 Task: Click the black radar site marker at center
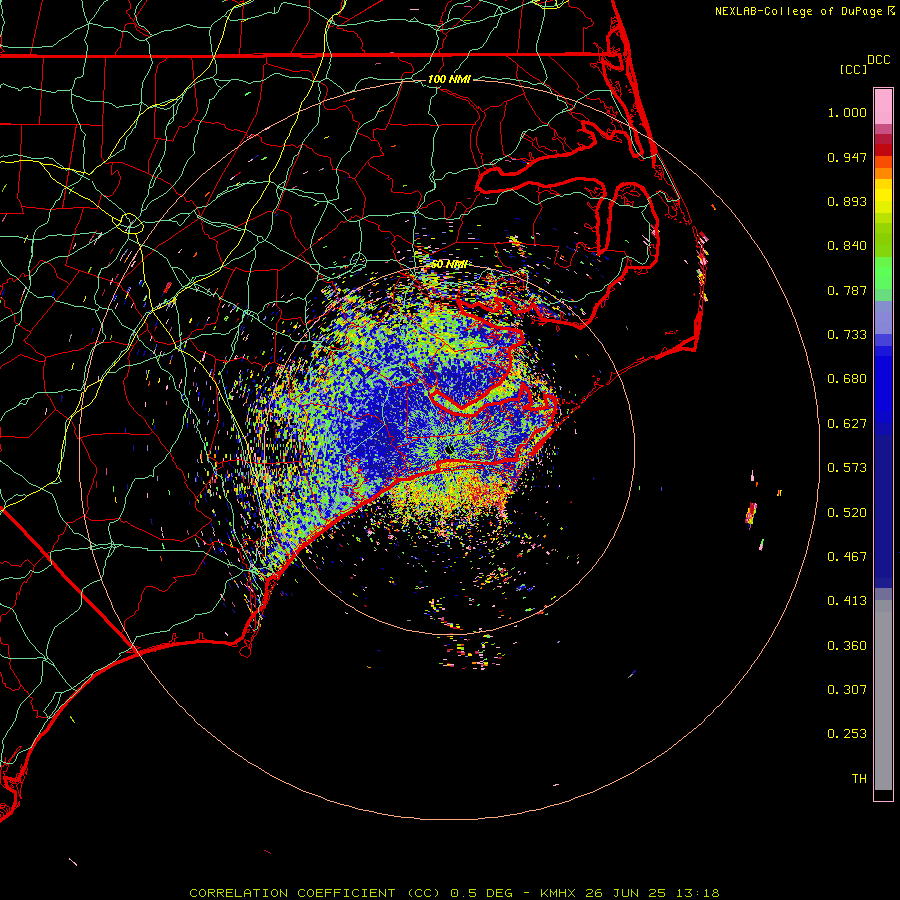coord(449,449)
